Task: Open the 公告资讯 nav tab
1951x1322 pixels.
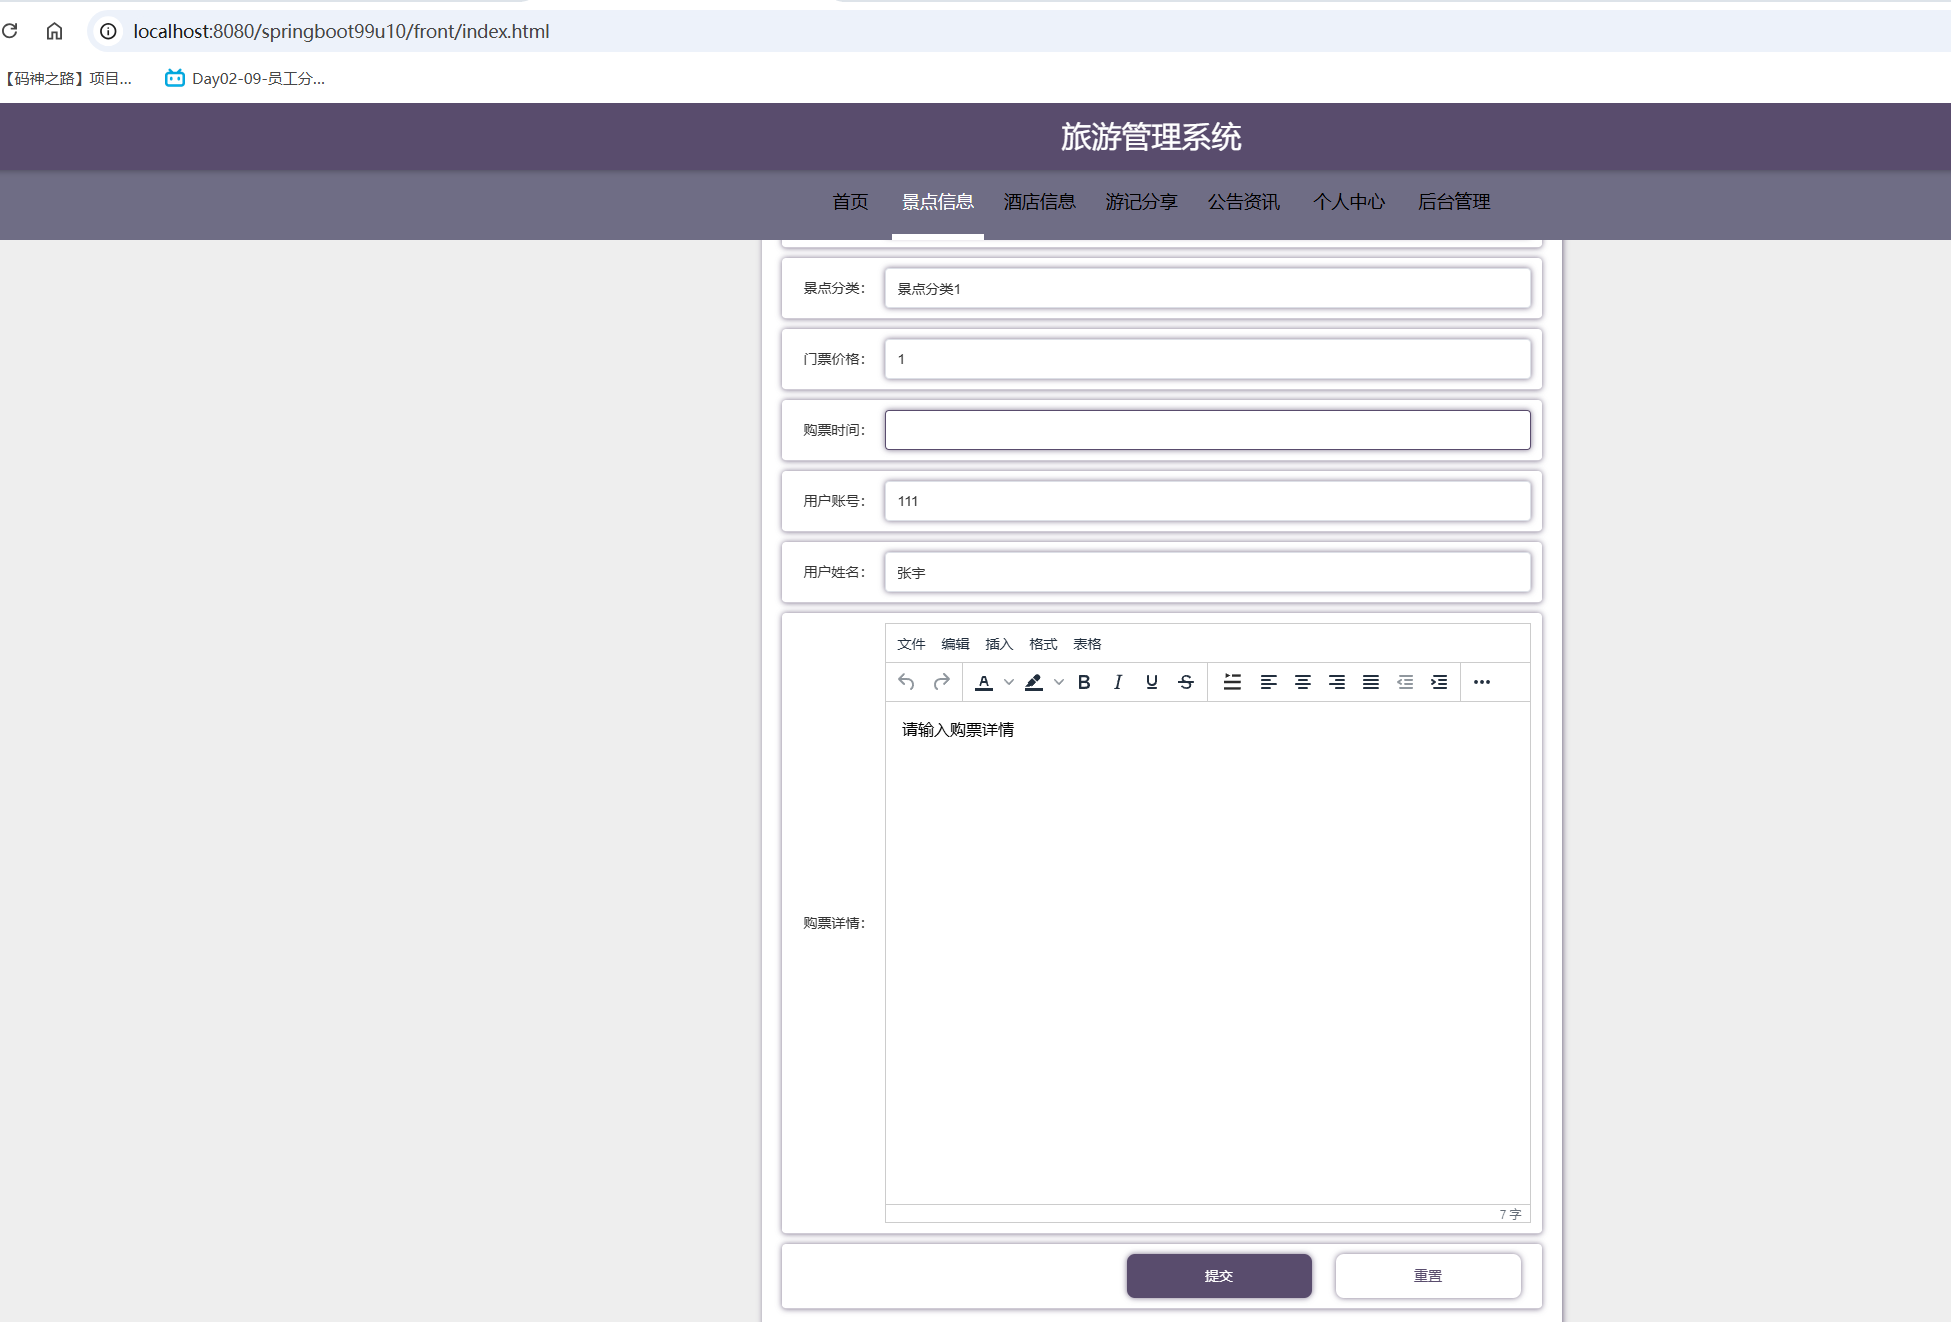Action: [x=1244, y=202]
